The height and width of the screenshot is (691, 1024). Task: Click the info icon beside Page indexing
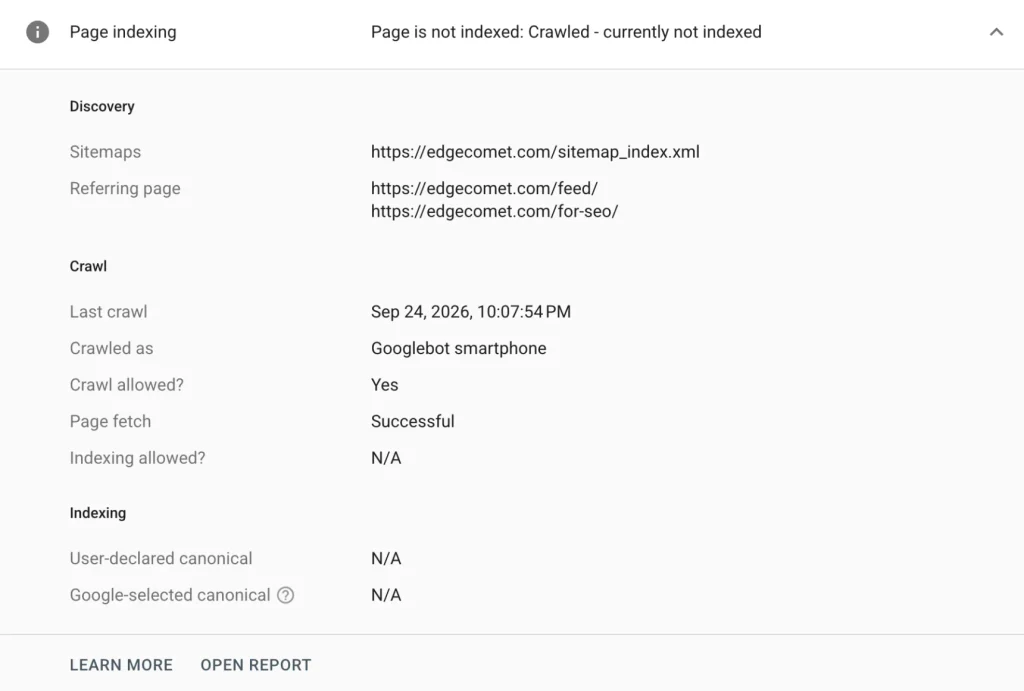click(37, 32)
